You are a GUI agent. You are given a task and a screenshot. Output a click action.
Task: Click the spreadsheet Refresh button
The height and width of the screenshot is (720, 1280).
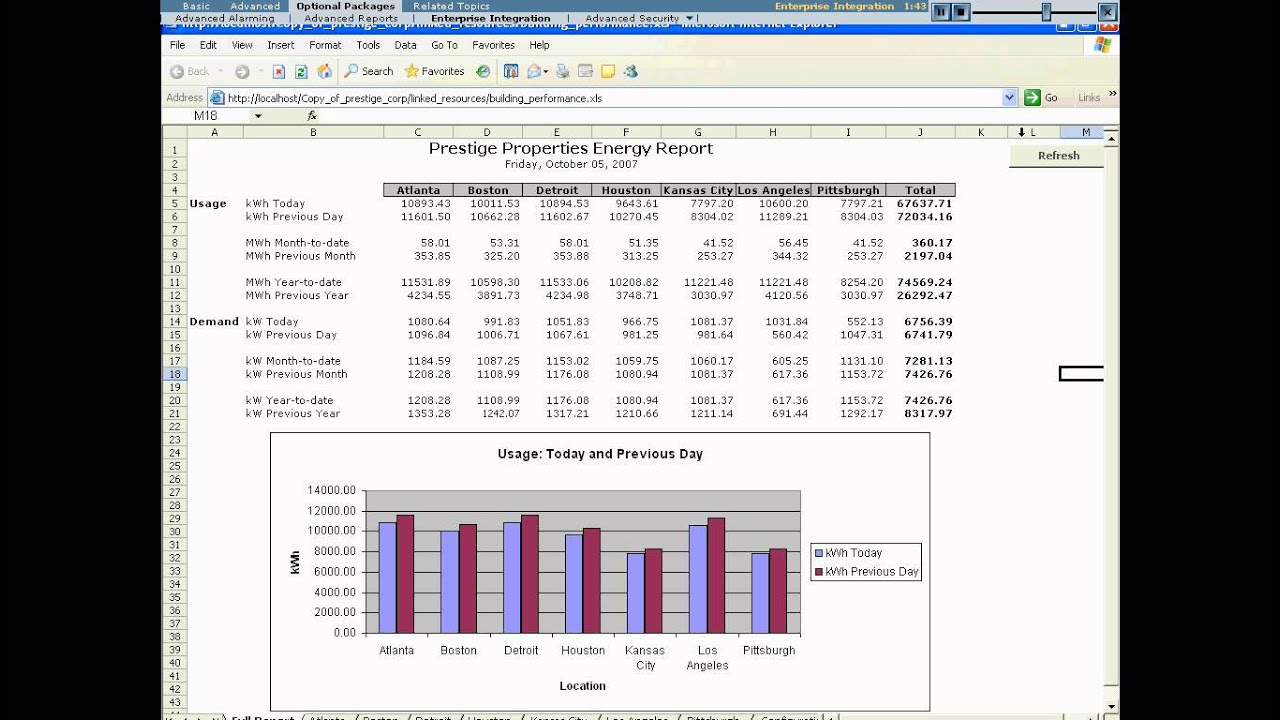coord(1058,156)
